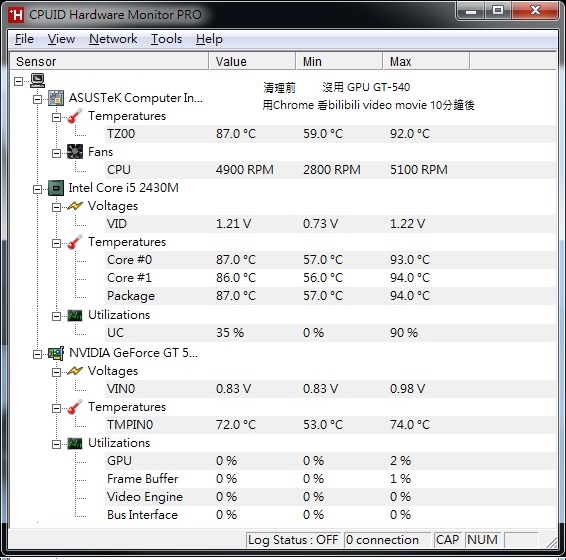Click the Utilizations graph icon under NVIDIA GeForce

click(x=75, y=443)
